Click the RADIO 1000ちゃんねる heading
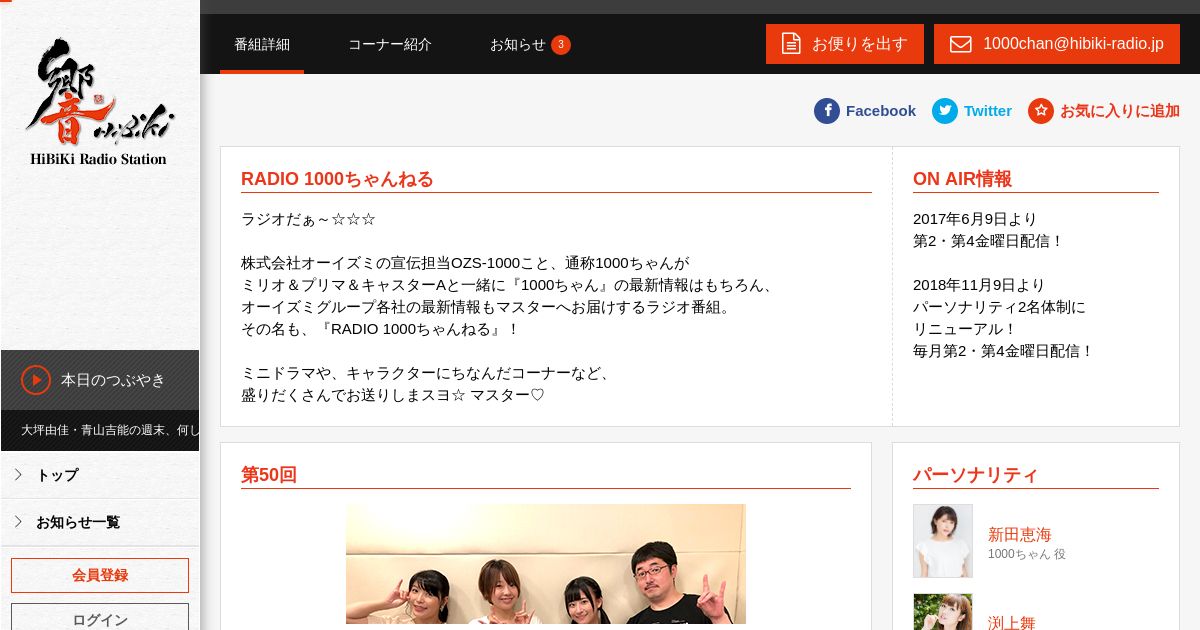The image size is (1200, 630). pyautogui.click(x=338, y=179)
